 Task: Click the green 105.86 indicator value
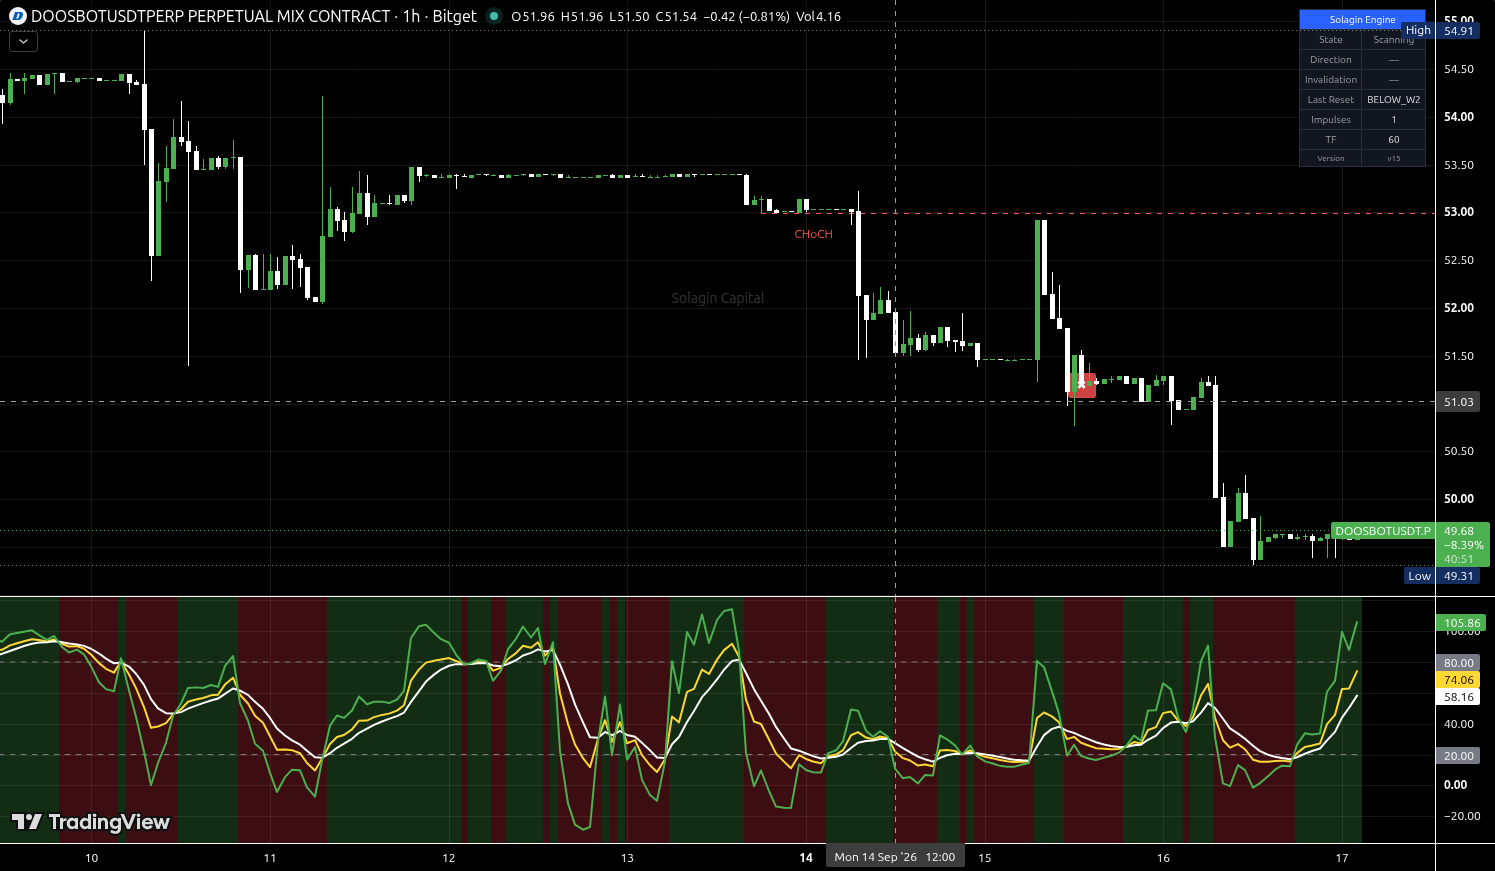(x=1462, y=623)
